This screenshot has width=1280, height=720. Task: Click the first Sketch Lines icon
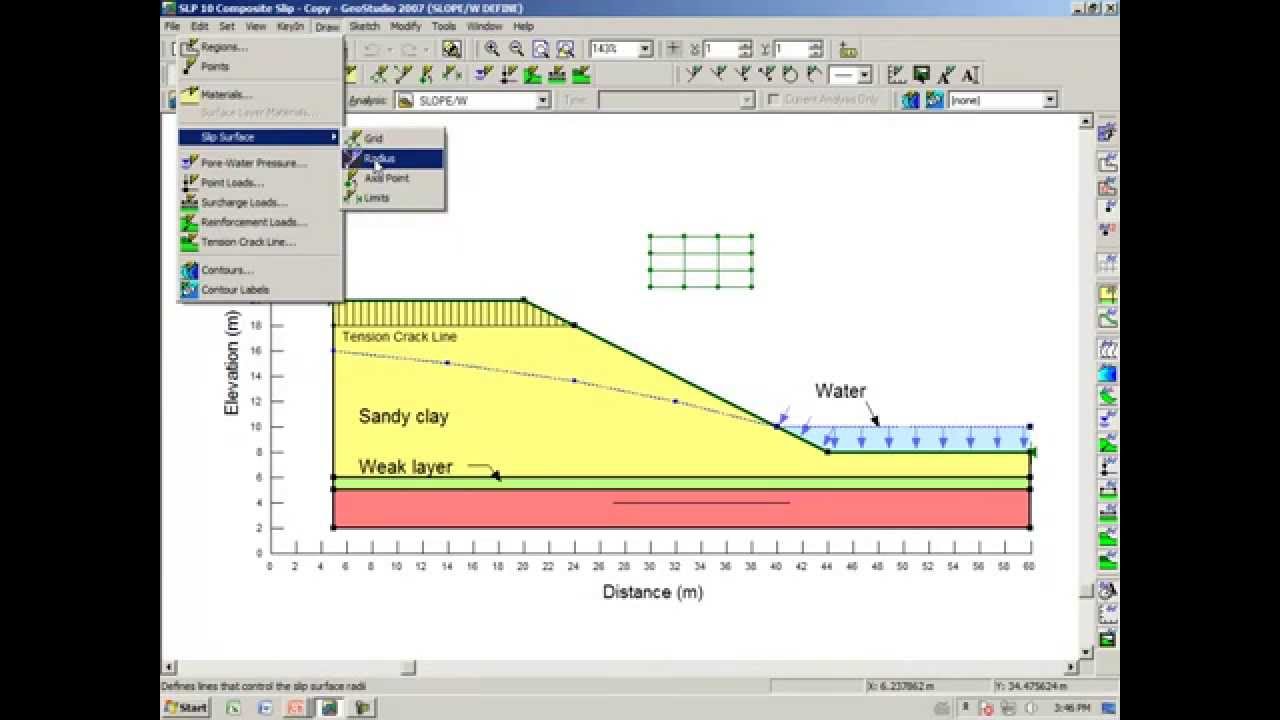(x=693, y=75)
